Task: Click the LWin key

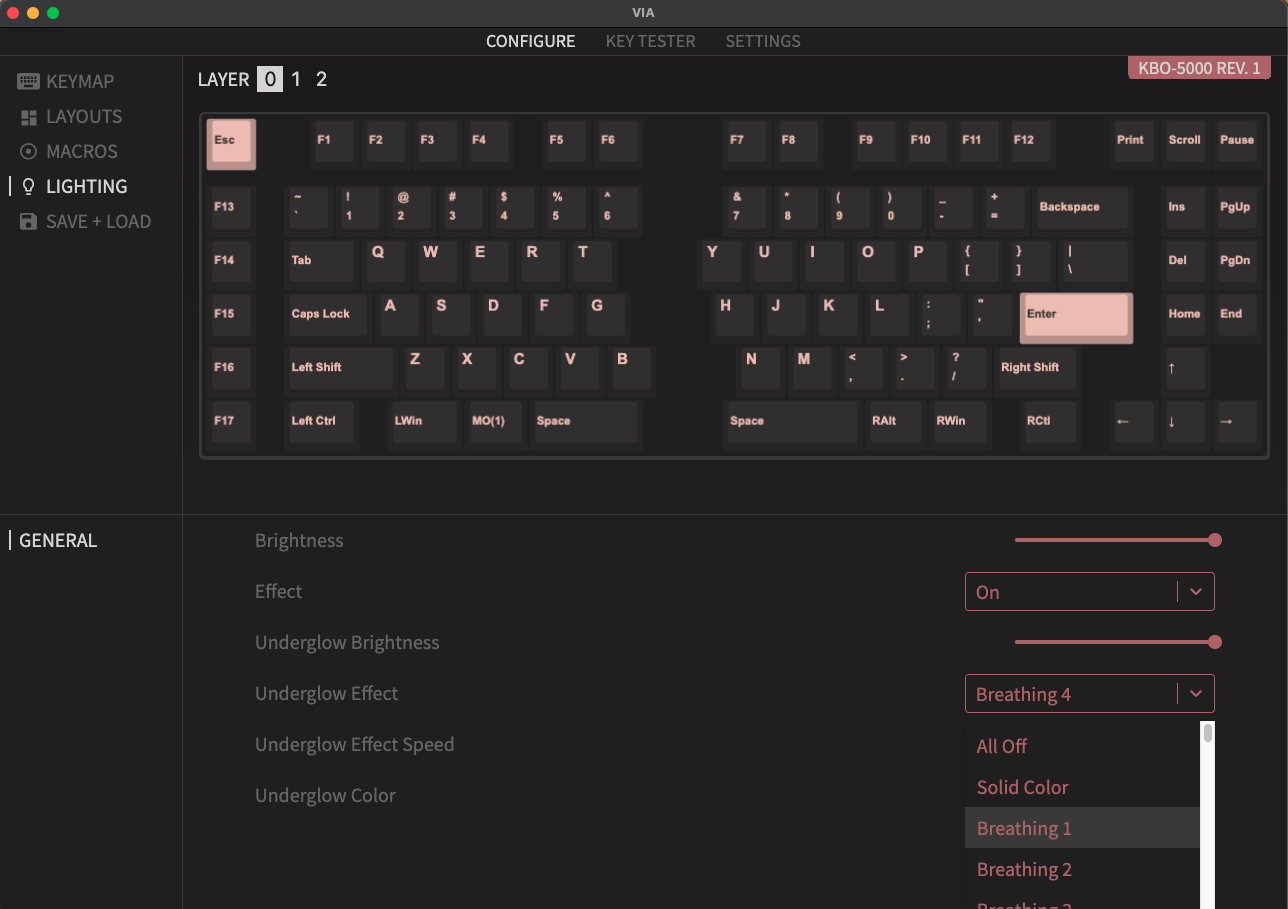Action: pyautogui.click(x=424, y=422)
